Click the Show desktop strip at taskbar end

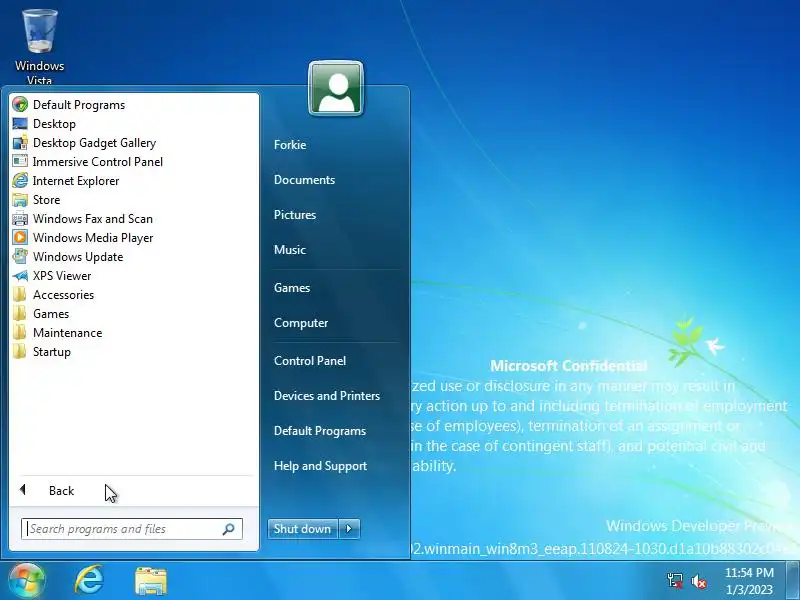tap(793, 581)
